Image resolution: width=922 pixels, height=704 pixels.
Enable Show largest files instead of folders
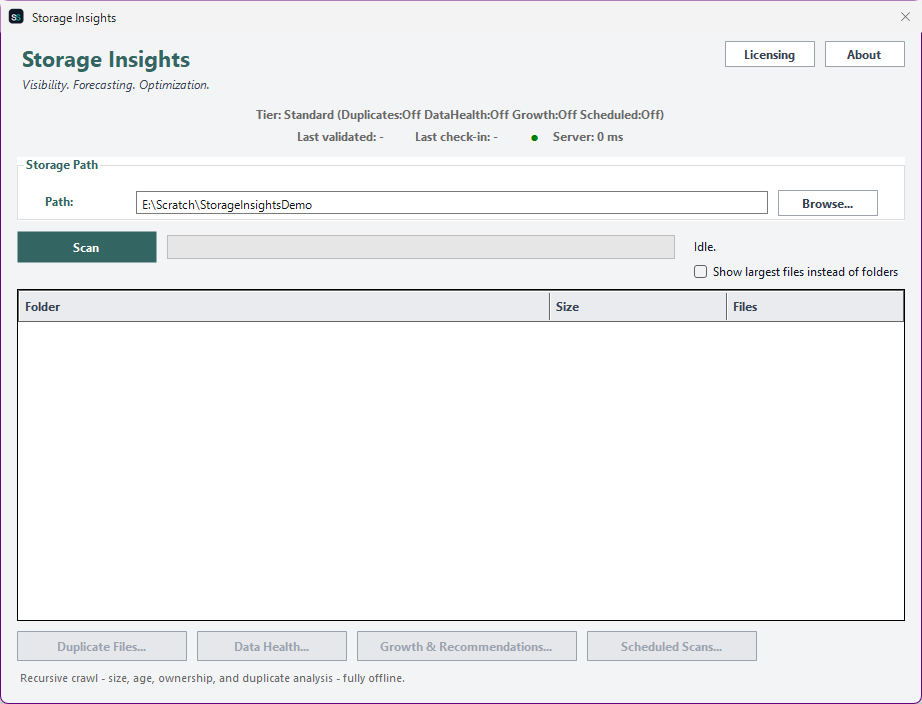(x=700, y=272)
